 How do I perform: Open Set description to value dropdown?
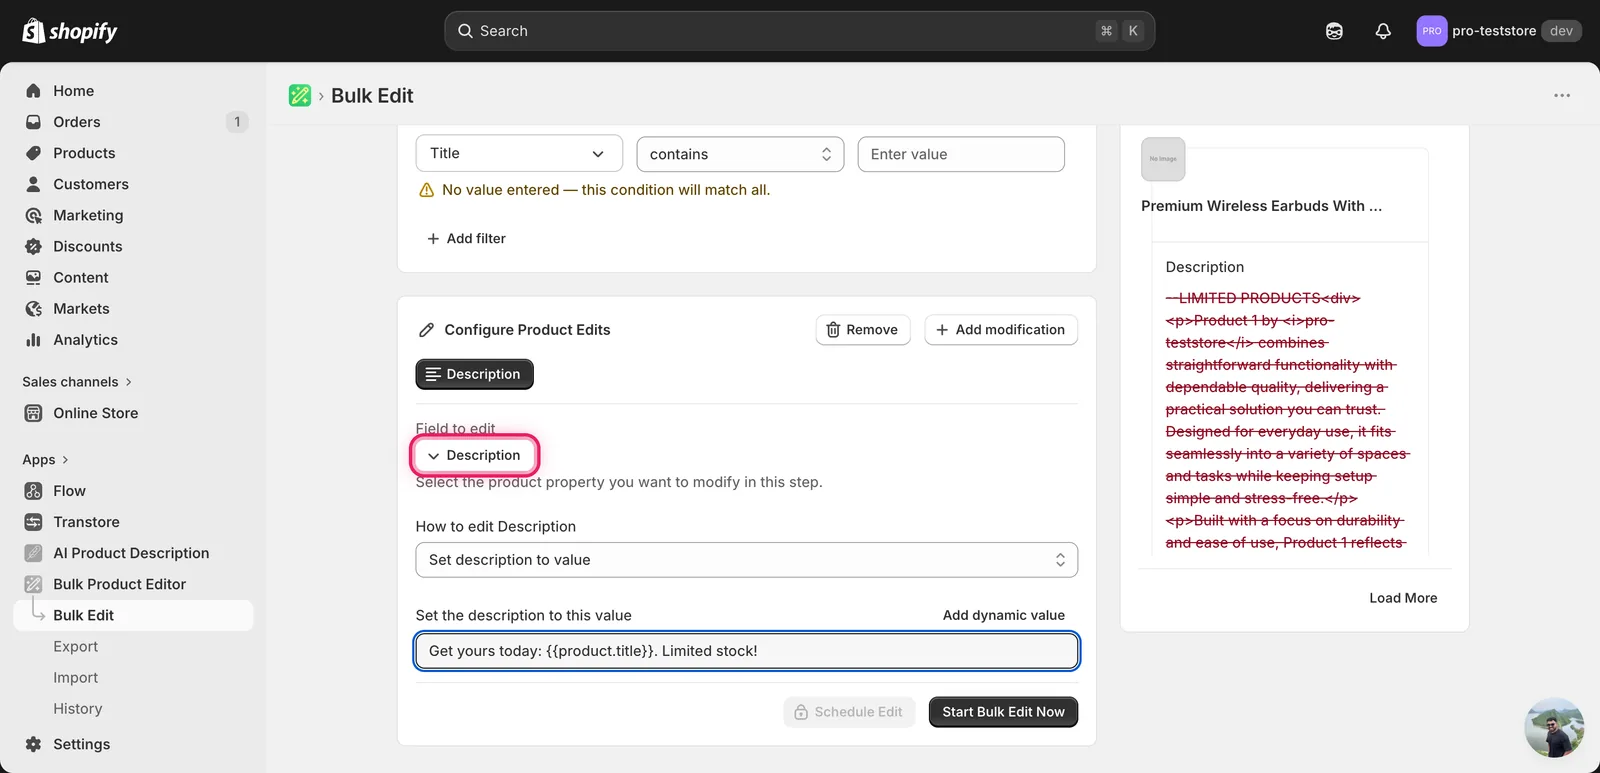click(x=746, y=560)
